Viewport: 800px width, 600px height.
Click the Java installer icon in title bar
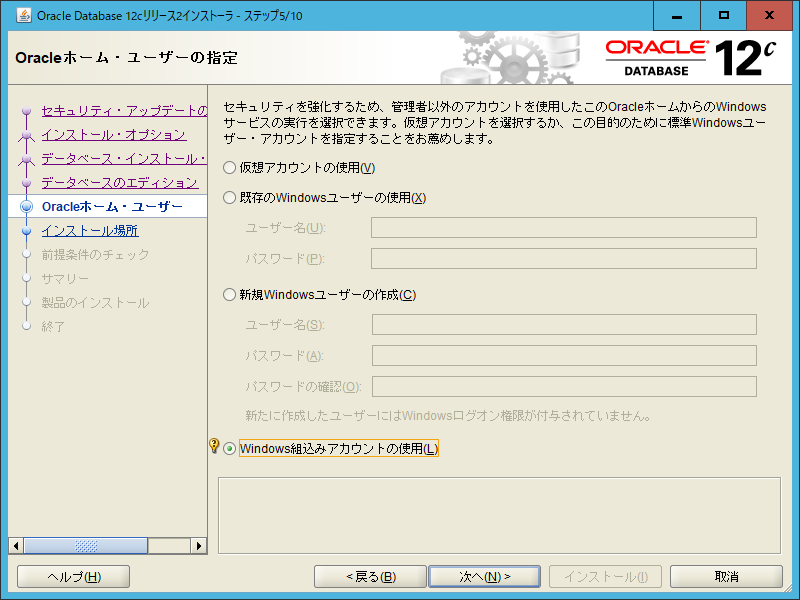tap(24, 15)
